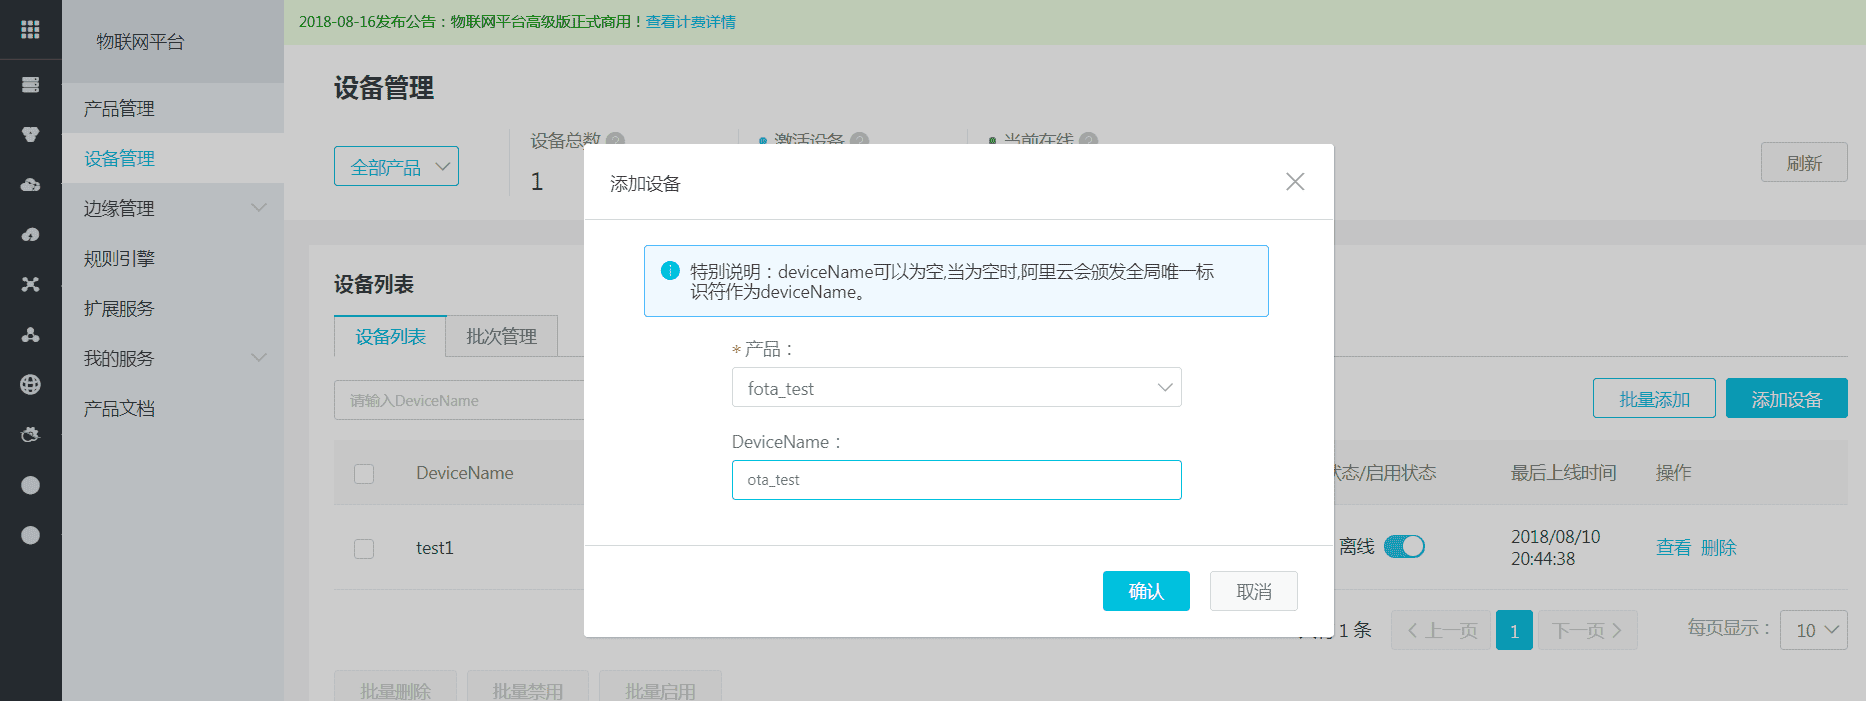Click 查看 link for test1 device
1866x701 pixels.
[x=1673, y=547]
